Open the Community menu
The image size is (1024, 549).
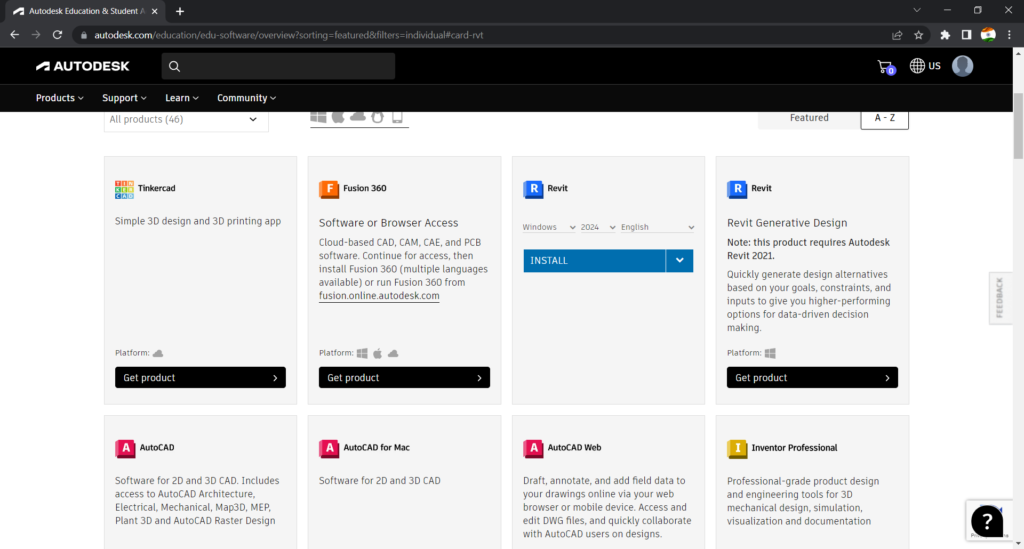coord(246,98)
